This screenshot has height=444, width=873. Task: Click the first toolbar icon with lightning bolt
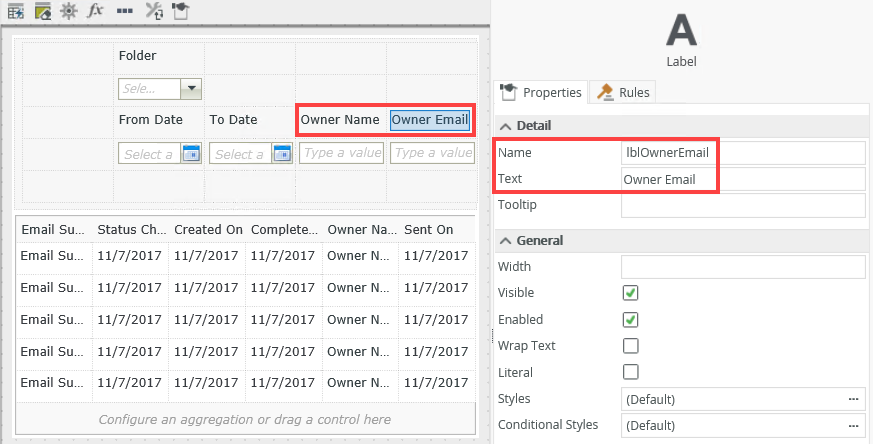[15, 11]
